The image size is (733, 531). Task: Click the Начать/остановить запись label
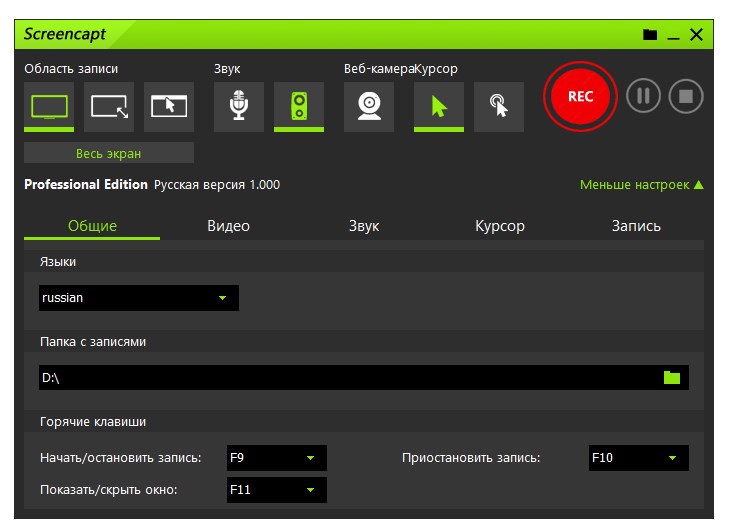click(121, 458)
